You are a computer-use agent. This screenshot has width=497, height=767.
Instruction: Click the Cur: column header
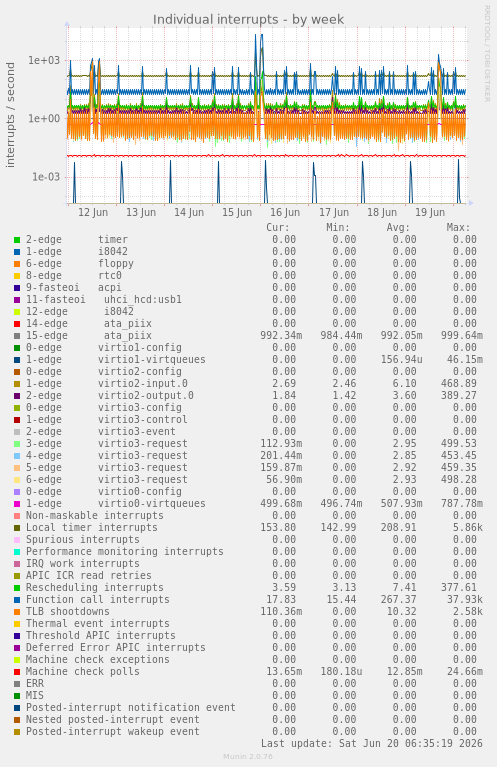278,227
